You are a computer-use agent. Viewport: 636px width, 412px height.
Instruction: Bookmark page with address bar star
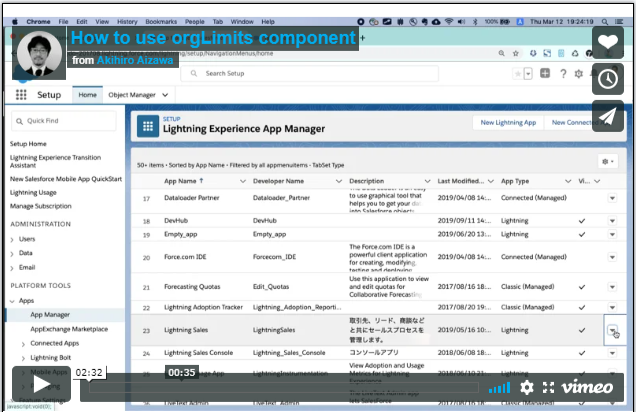click(516, 53)
